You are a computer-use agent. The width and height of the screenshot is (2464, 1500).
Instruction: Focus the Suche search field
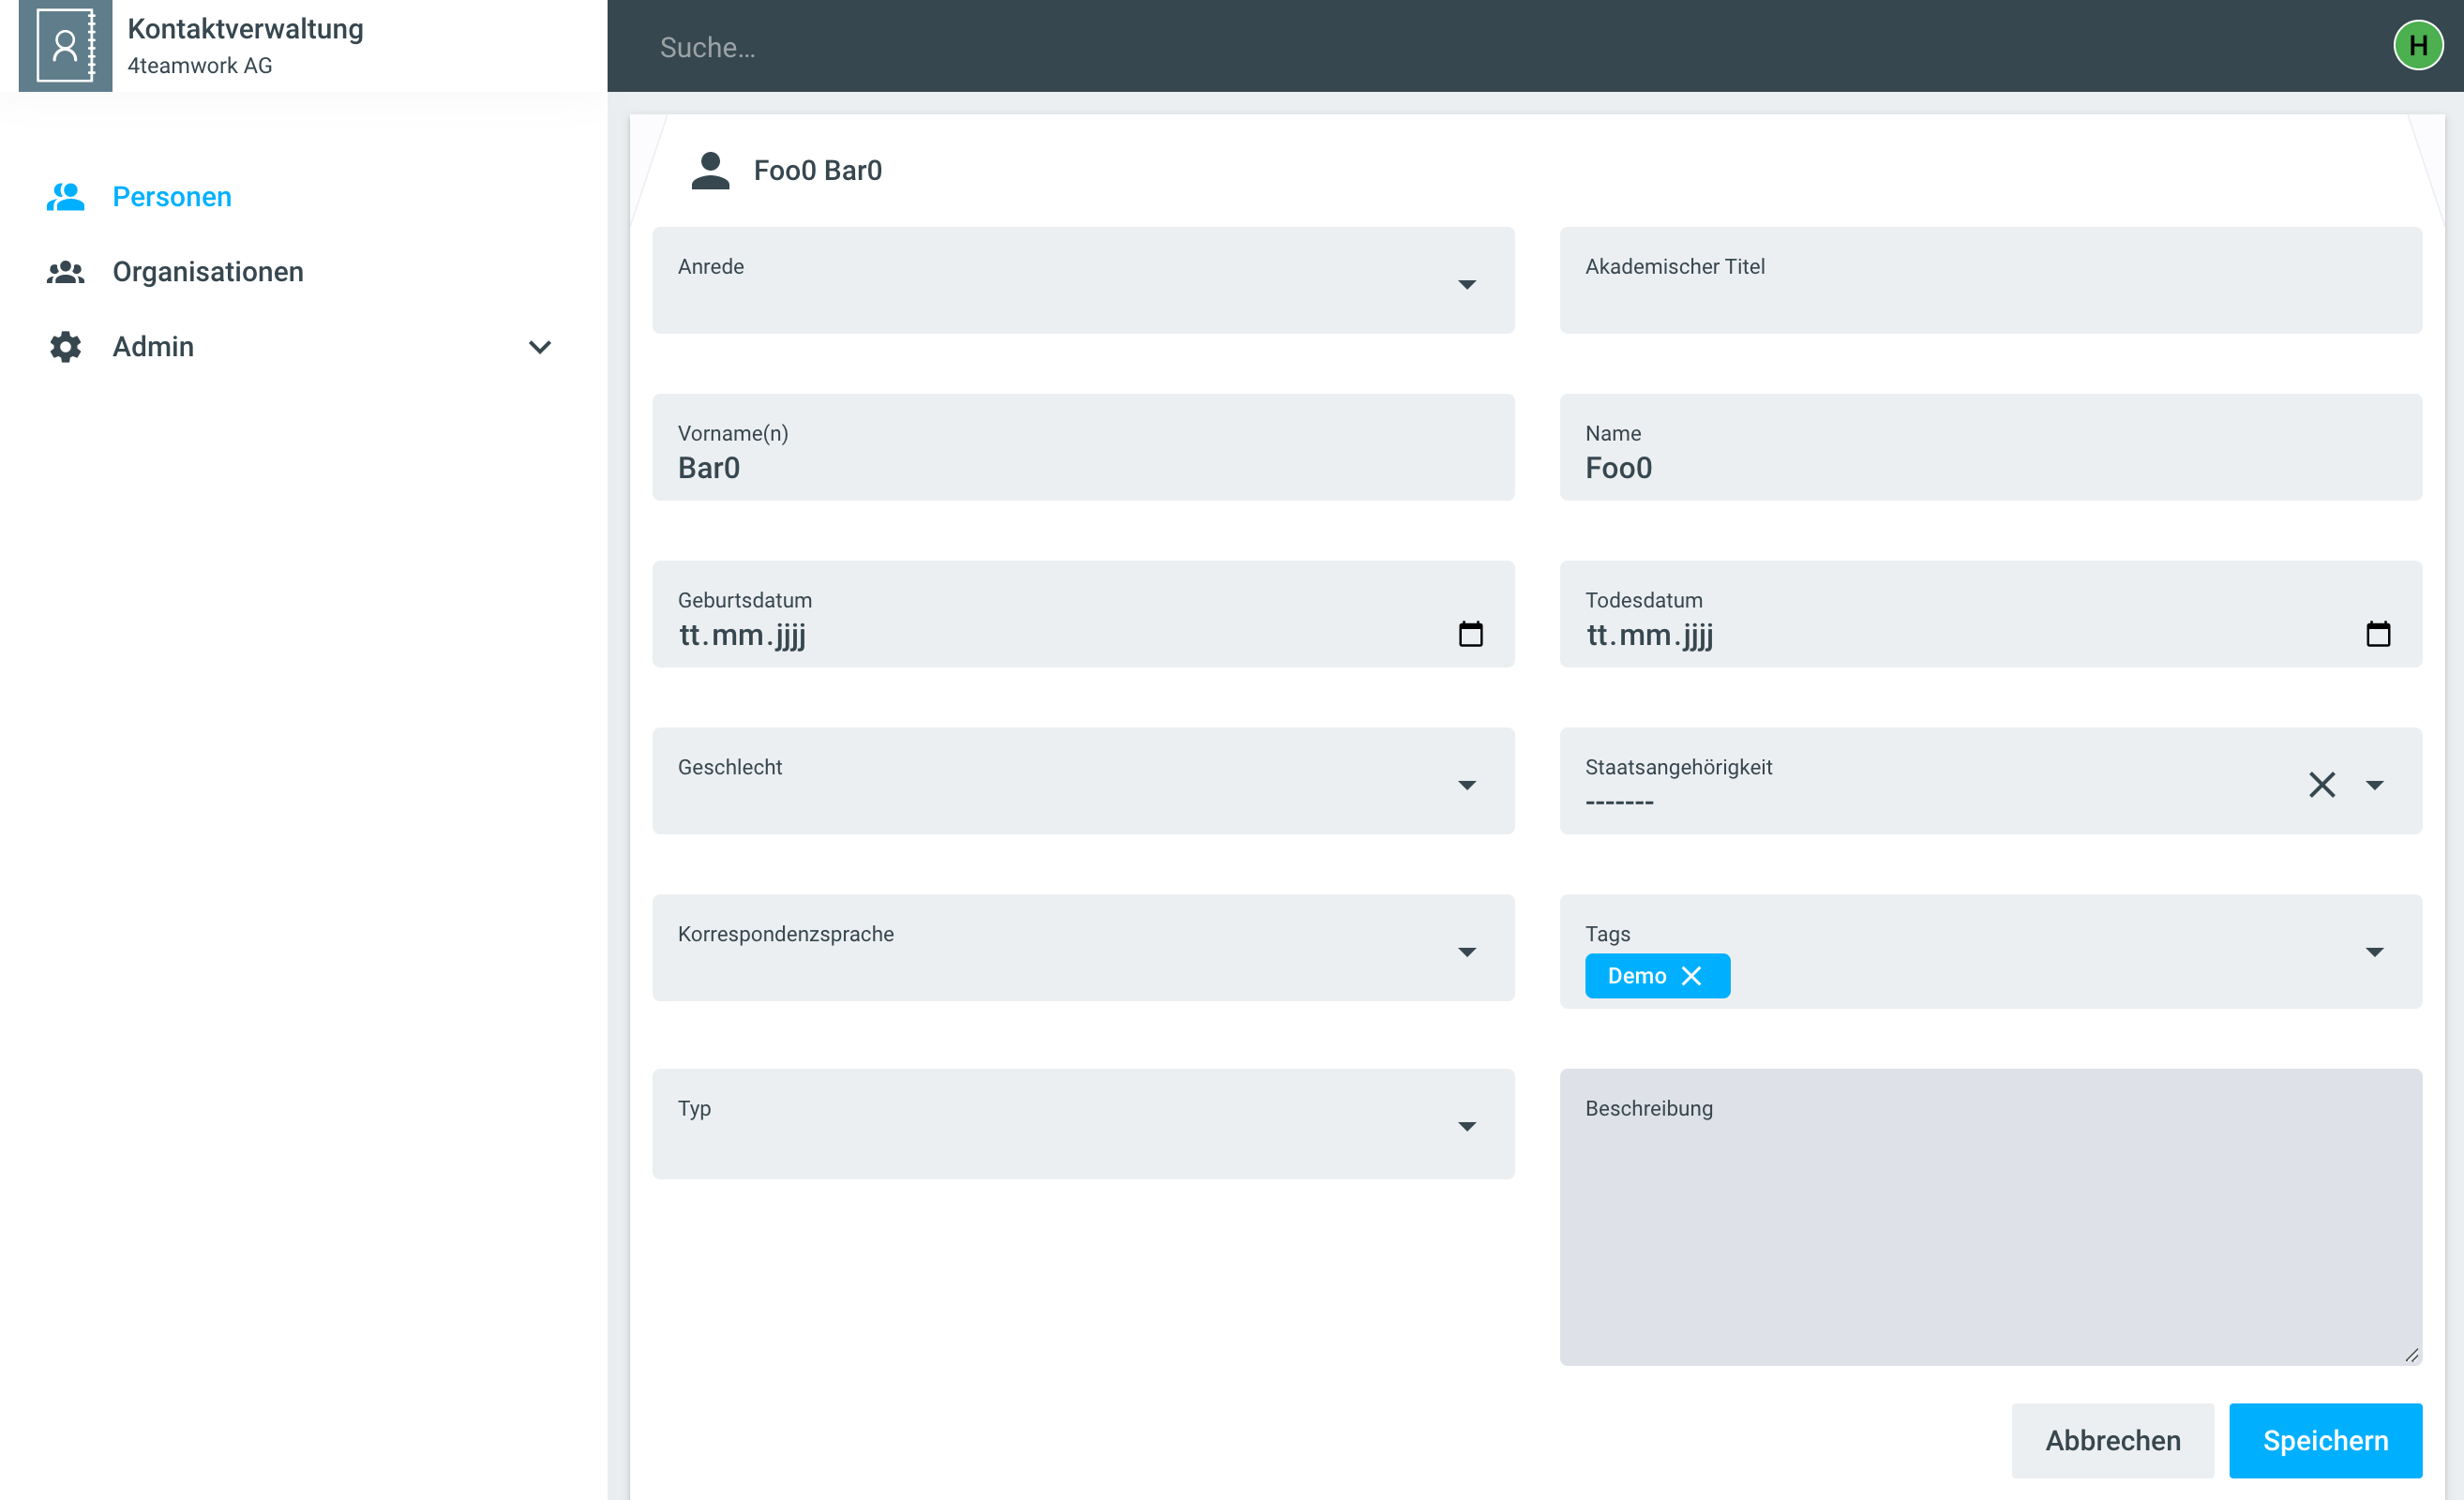tap(1400, 47)
